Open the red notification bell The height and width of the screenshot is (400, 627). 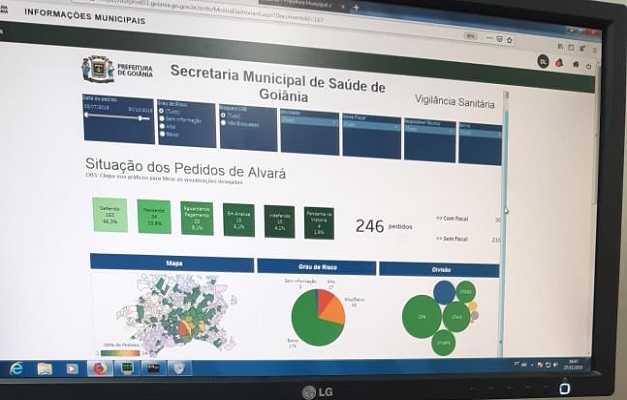[559, 63]
